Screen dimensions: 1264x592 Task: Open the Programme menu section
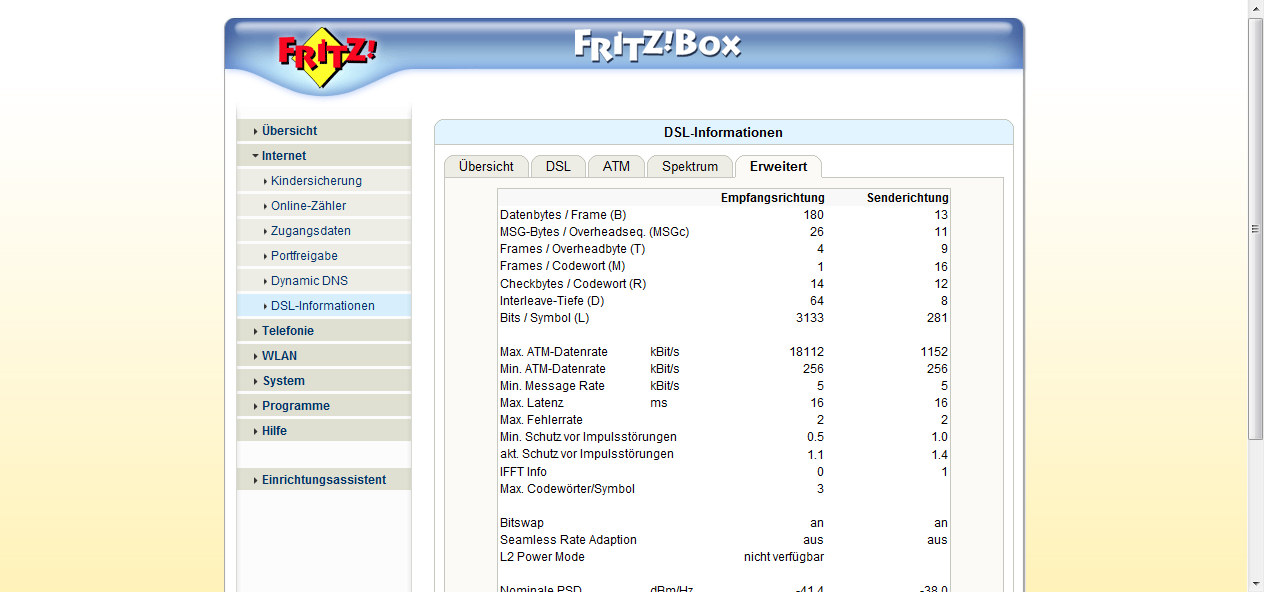pos(295,406)
